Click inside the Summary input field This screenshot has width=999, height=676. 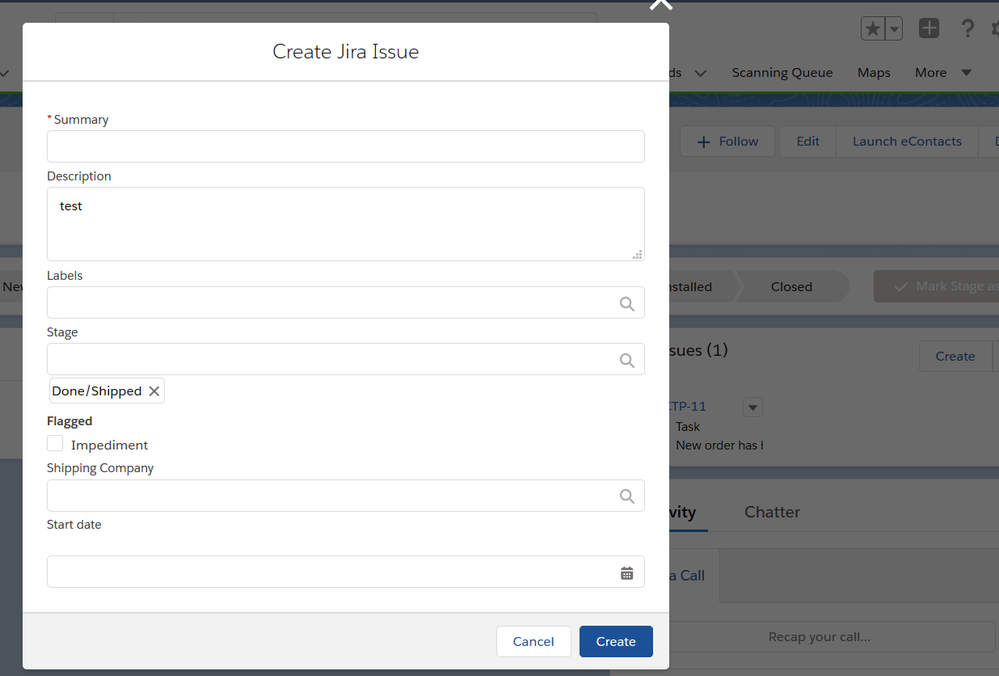(345, 146)
